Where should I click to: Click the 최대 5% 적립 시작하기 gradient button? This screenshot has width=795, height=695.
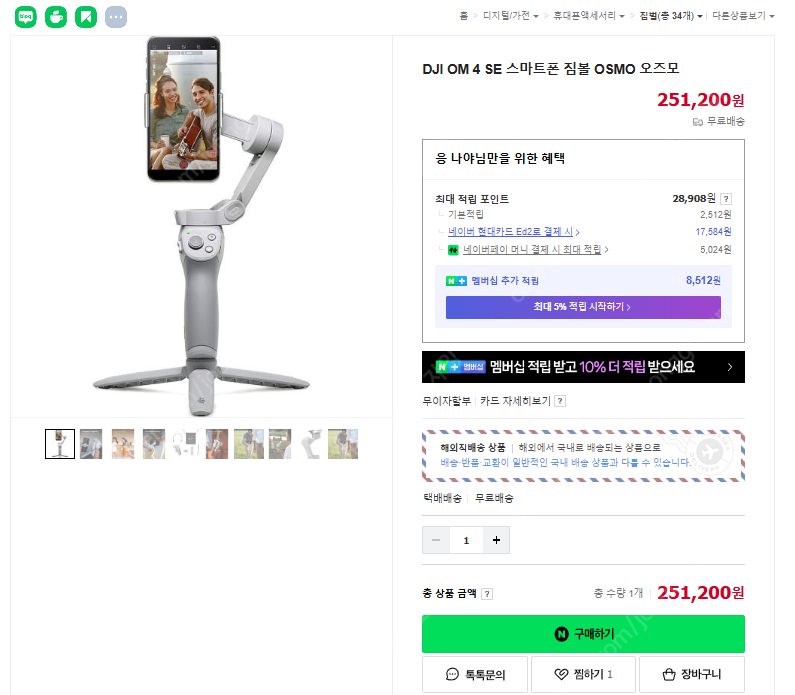point(583,307)
